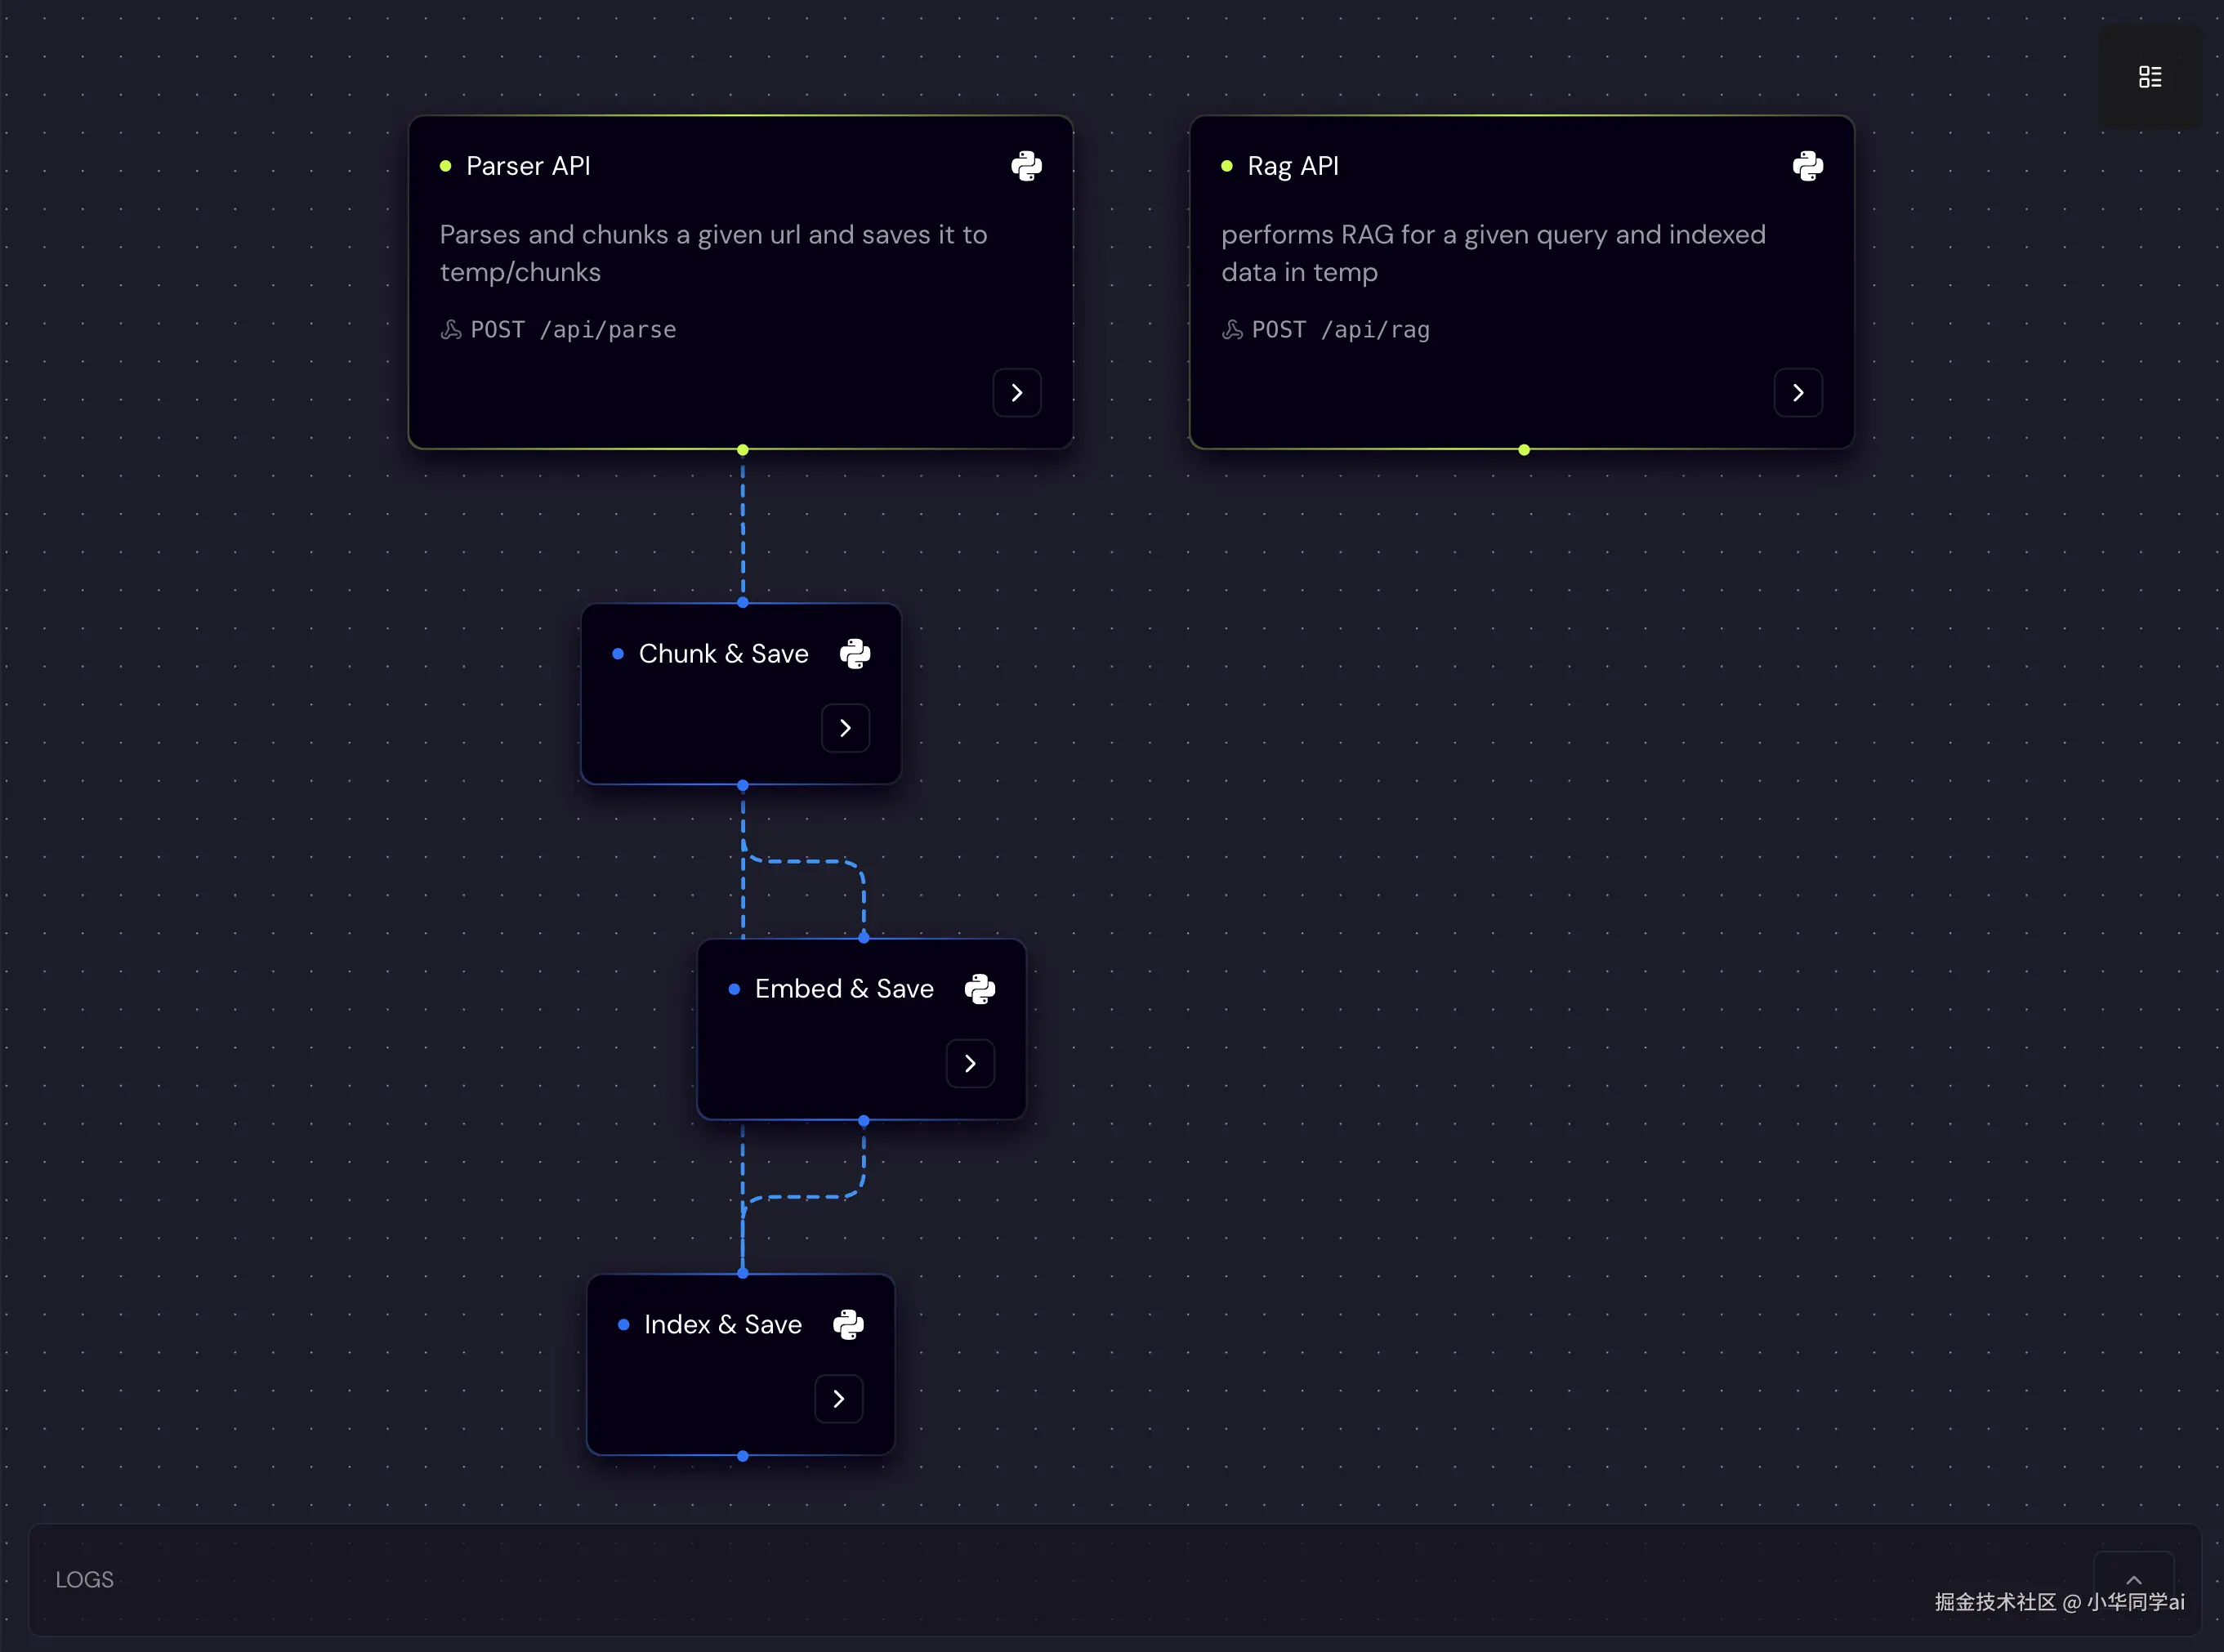Click webhook icon beside POST /api/rag

pyautogui.click(x=1232, y=330)
